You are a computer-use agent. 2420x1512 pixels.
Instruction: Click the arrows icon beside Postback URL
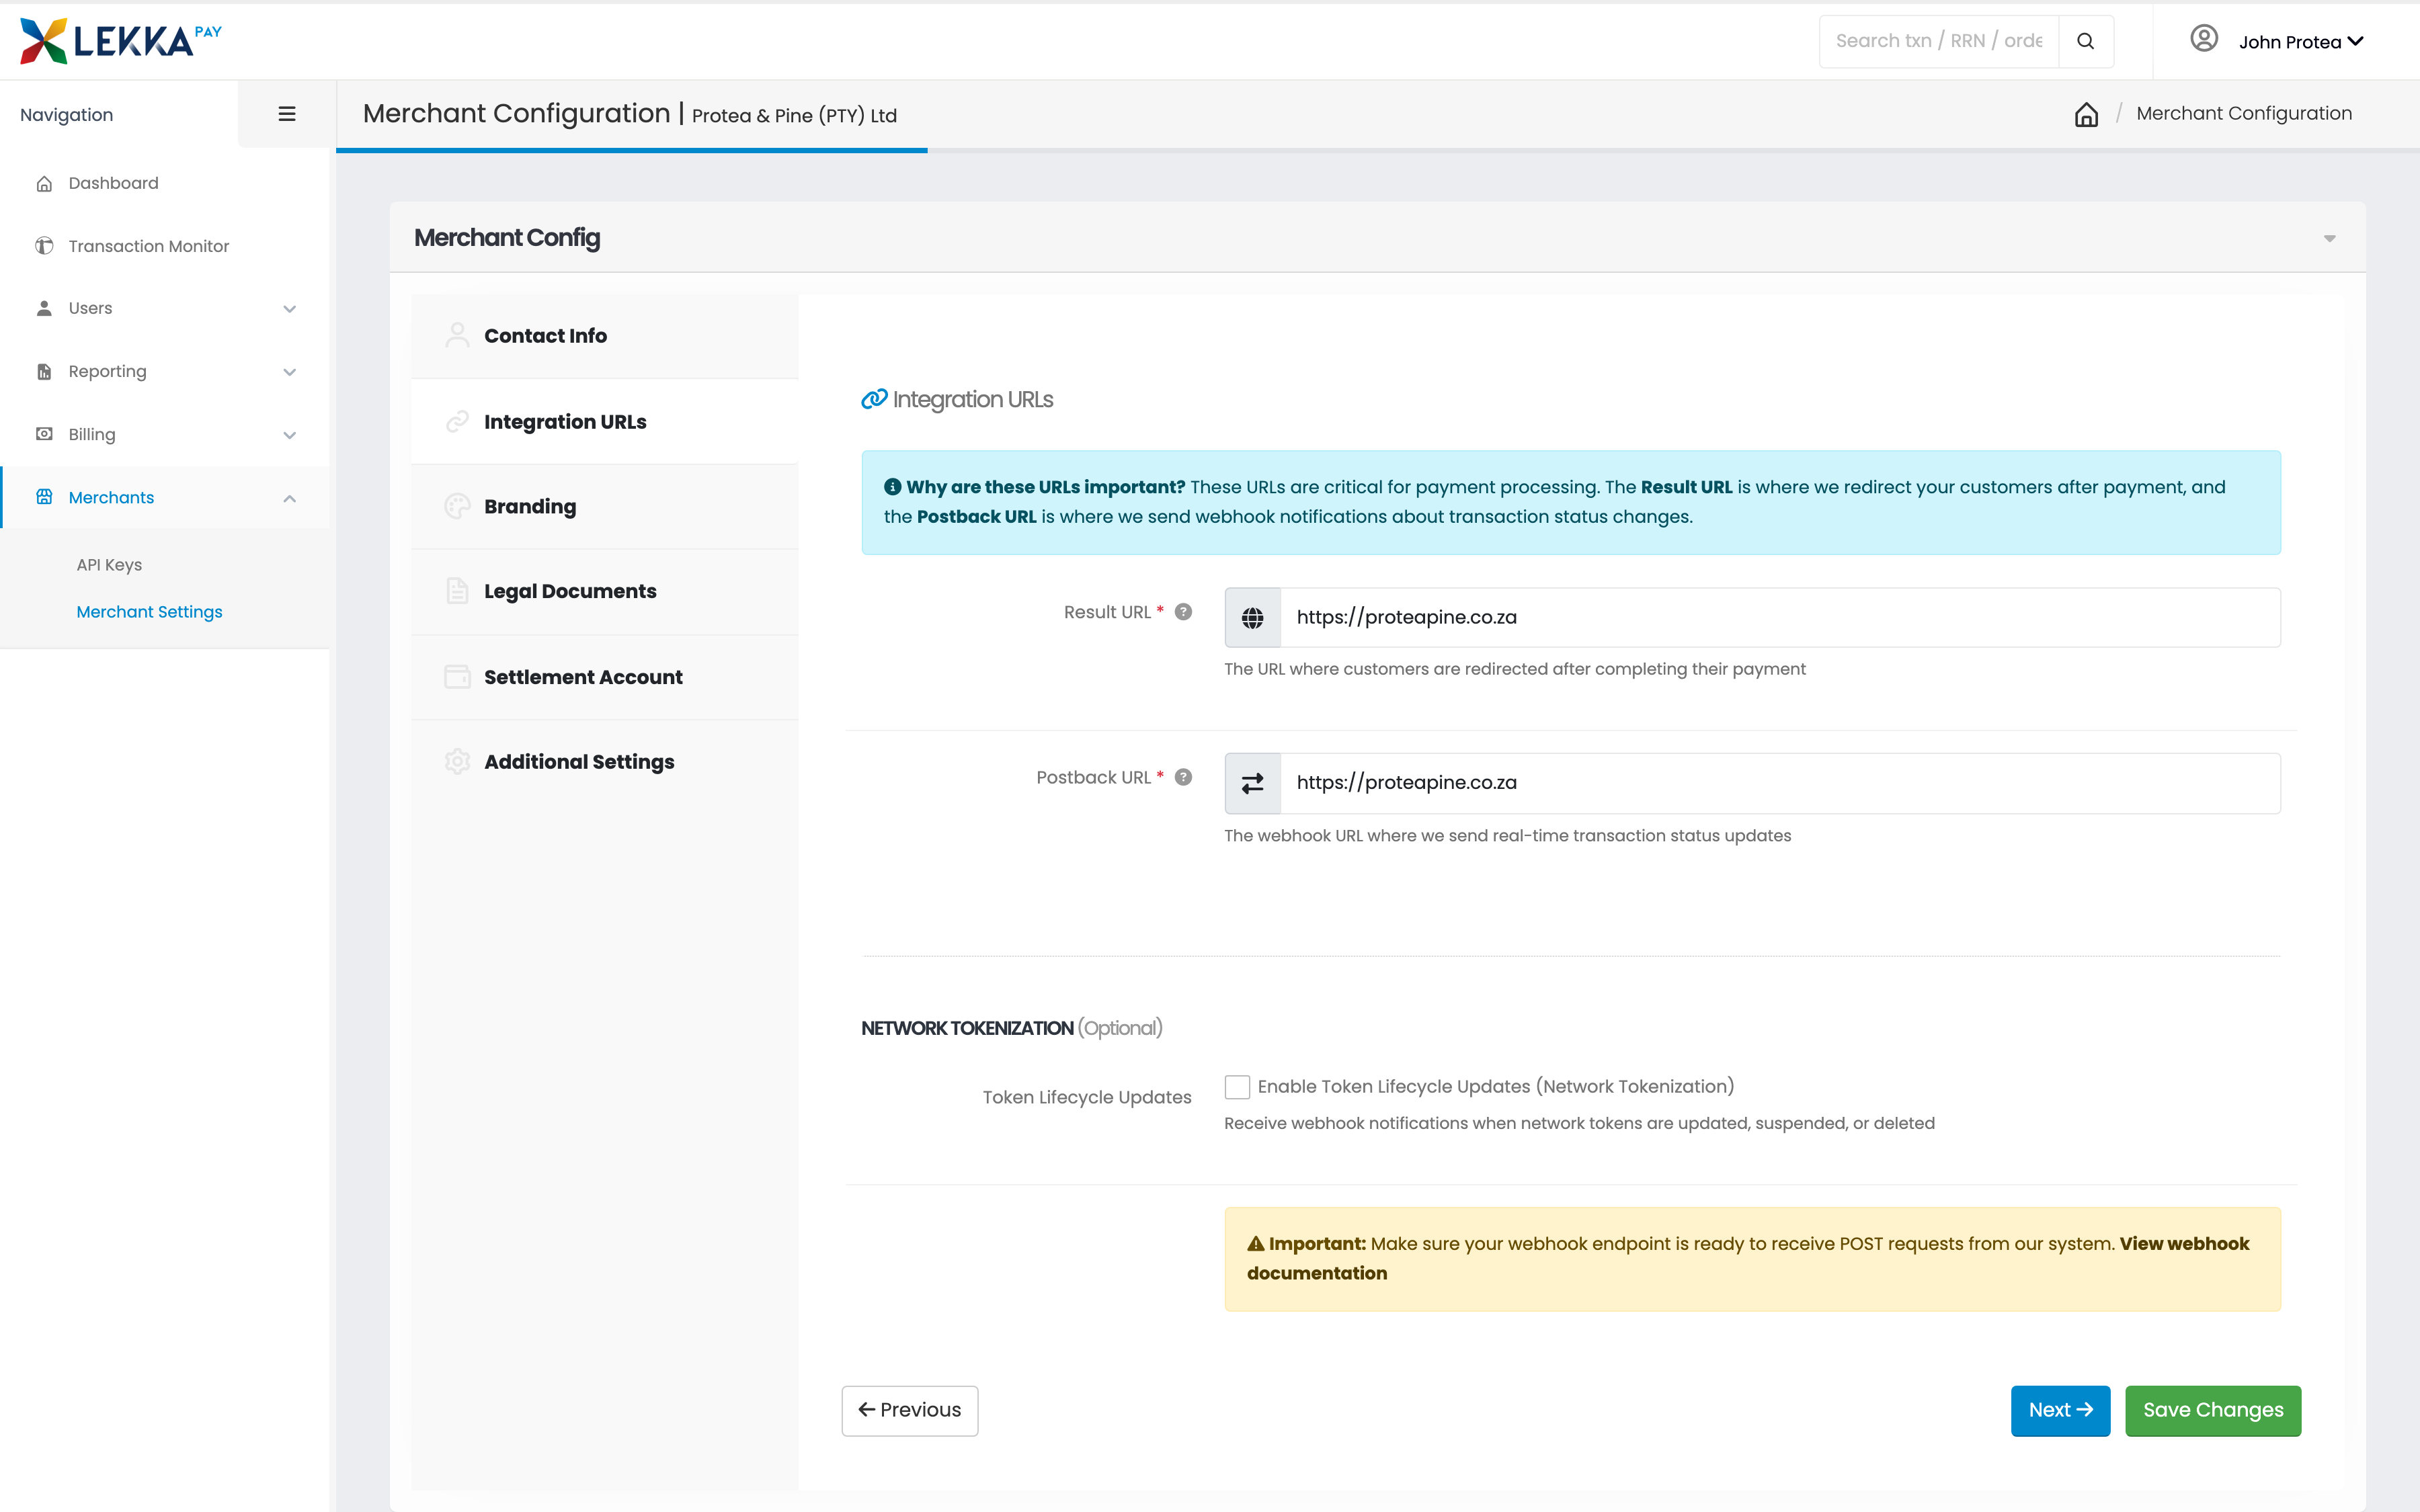tap(1252, 783)
